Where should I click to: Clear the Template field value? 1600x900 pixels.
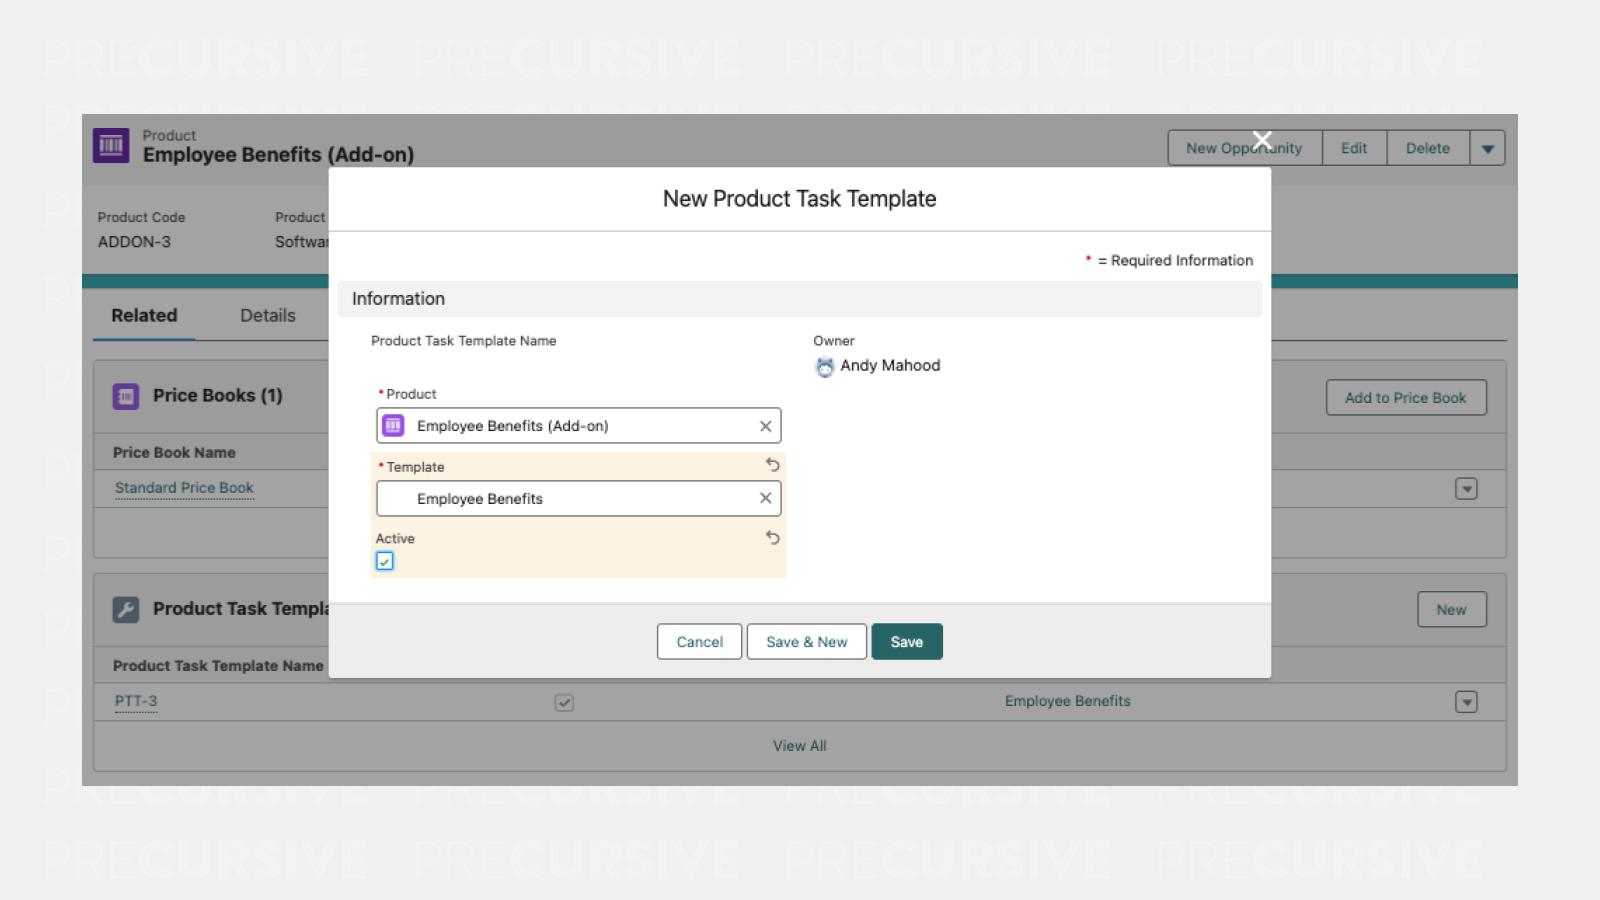coord(765,498)
